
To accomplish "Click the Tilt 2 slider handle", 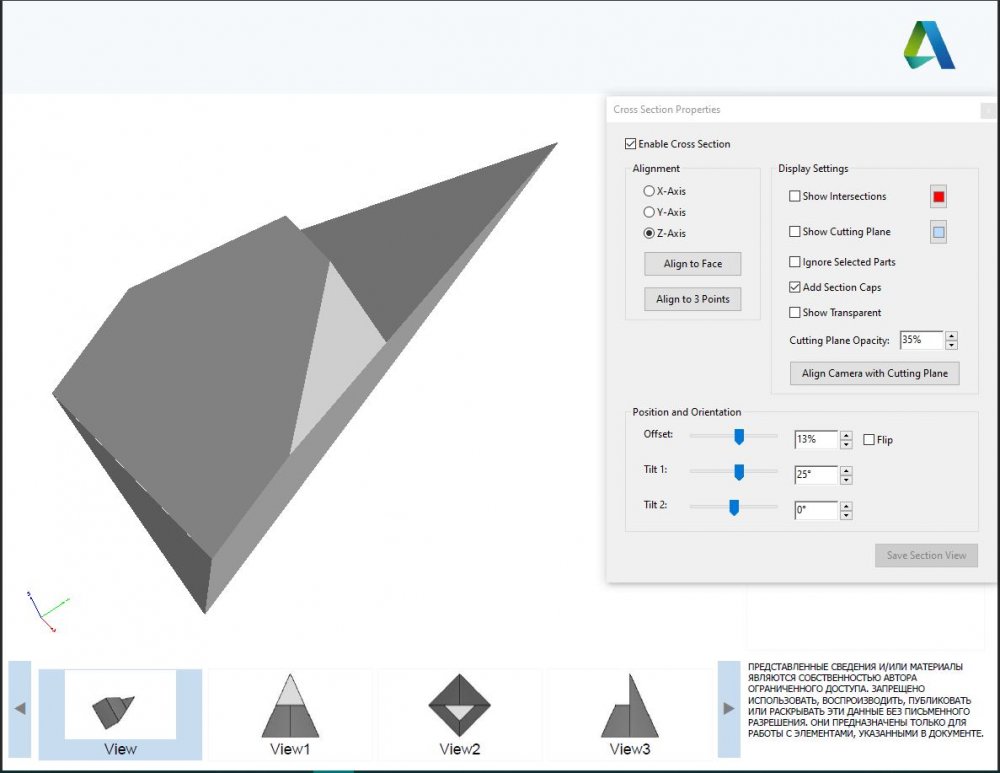I will click(733, 507).
